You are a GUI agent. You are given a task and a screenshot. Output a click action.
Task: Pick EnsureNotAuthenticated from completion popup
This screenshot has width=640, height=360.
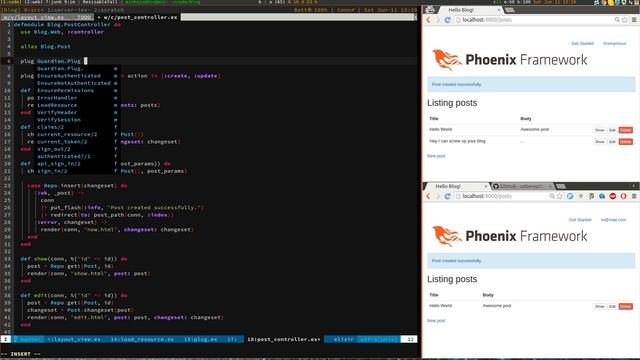(77, 83)
